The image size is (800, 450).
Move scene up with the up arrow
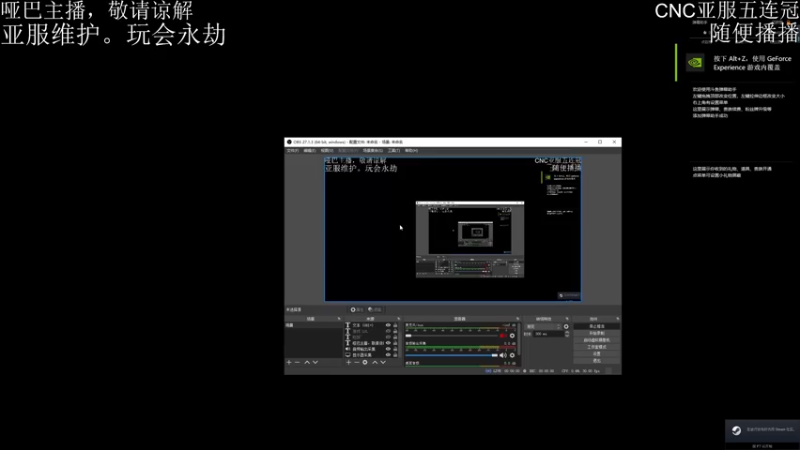[307, 362]
